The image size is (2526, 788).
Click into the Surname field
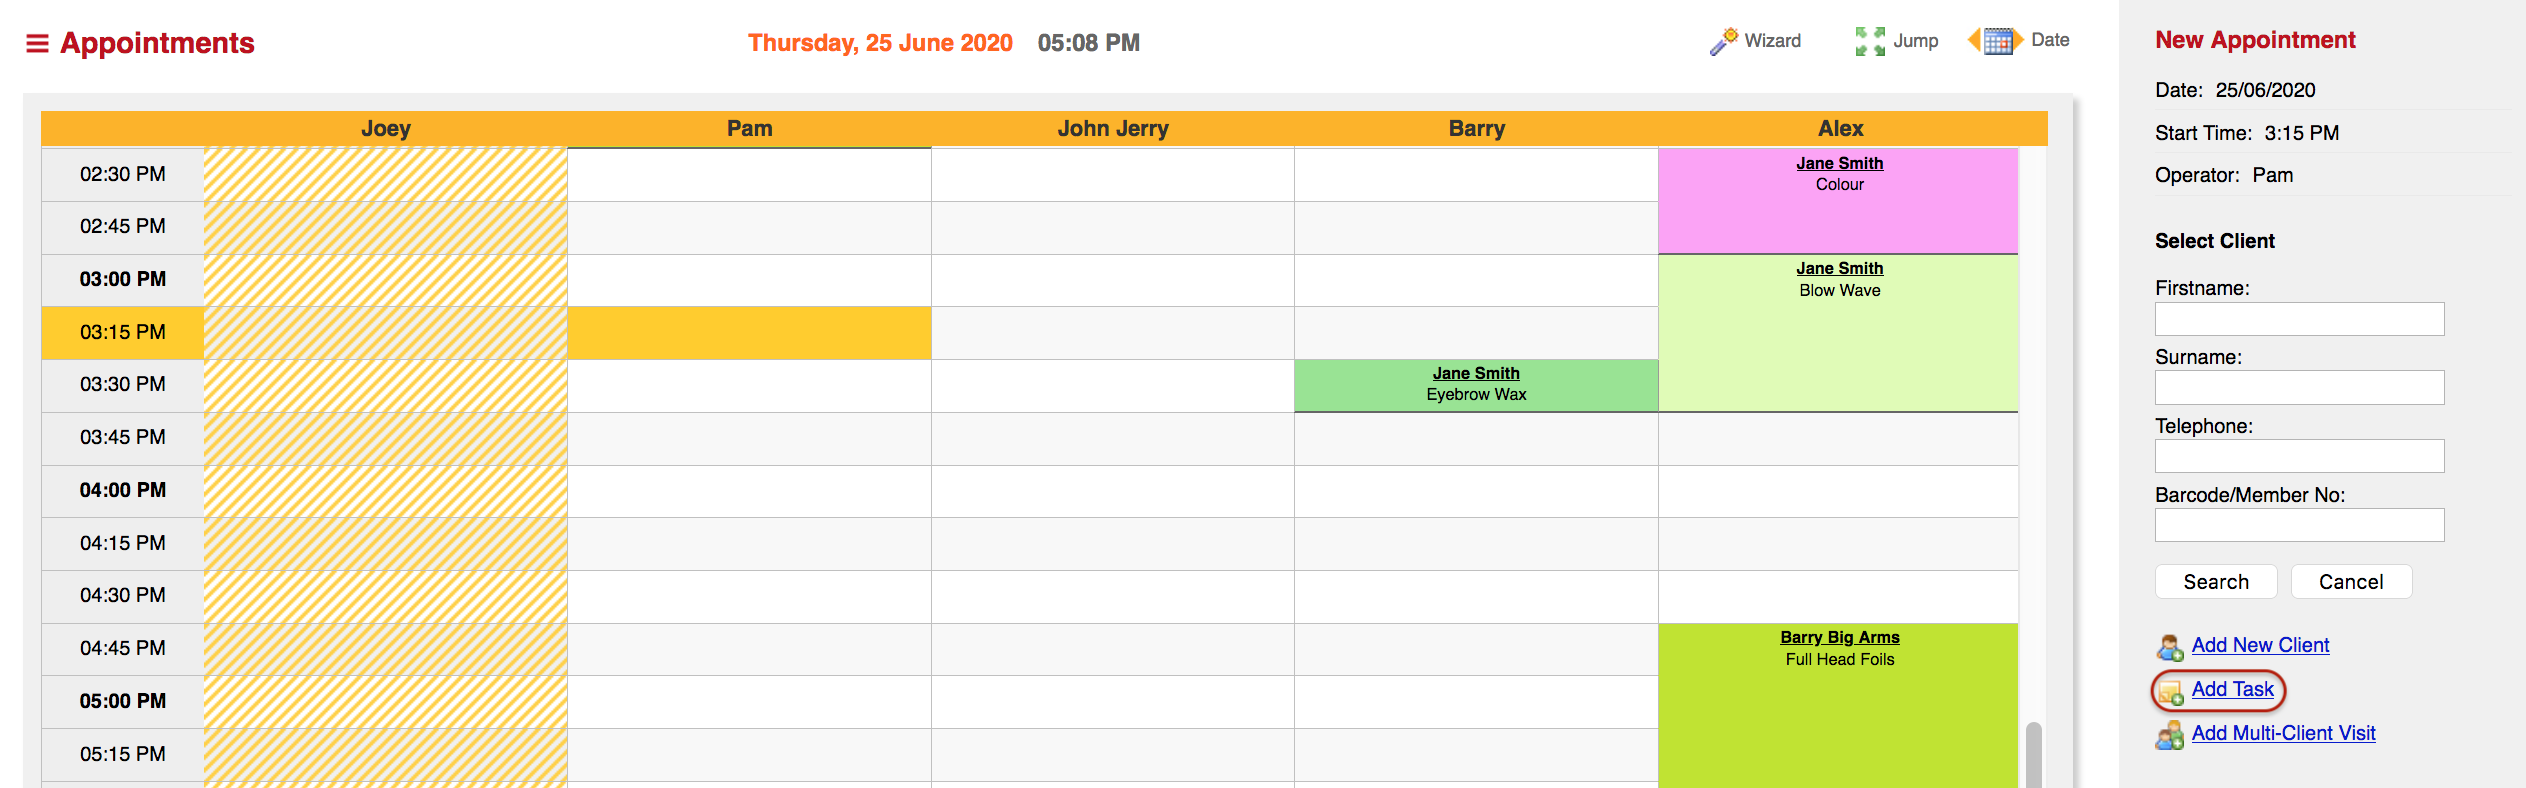(x=2299, y=388)
